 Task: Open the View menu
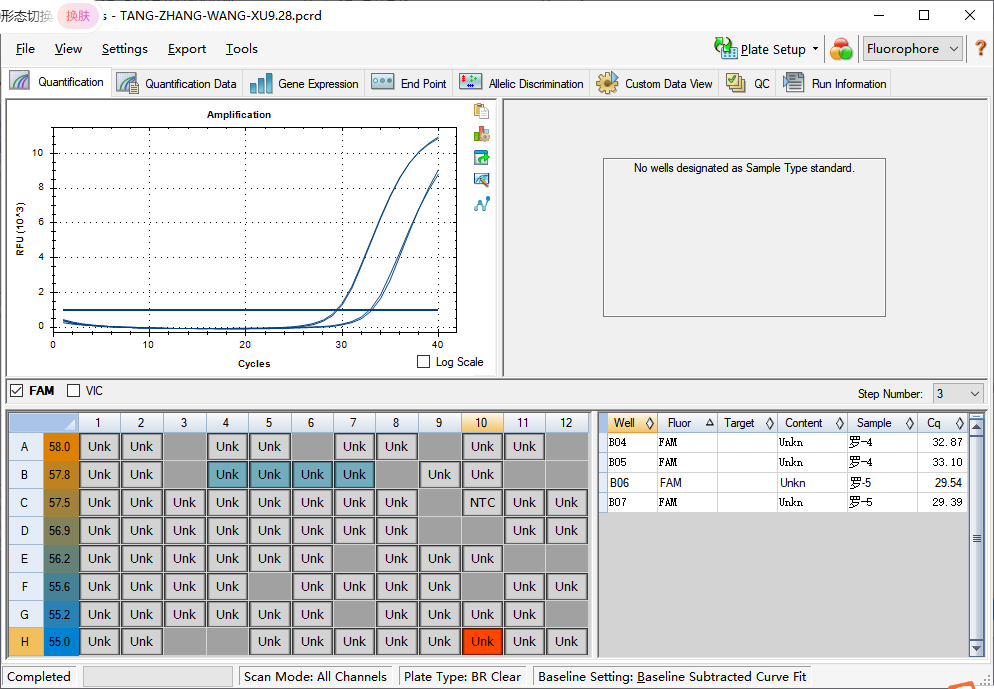click(x=68, y=49)
